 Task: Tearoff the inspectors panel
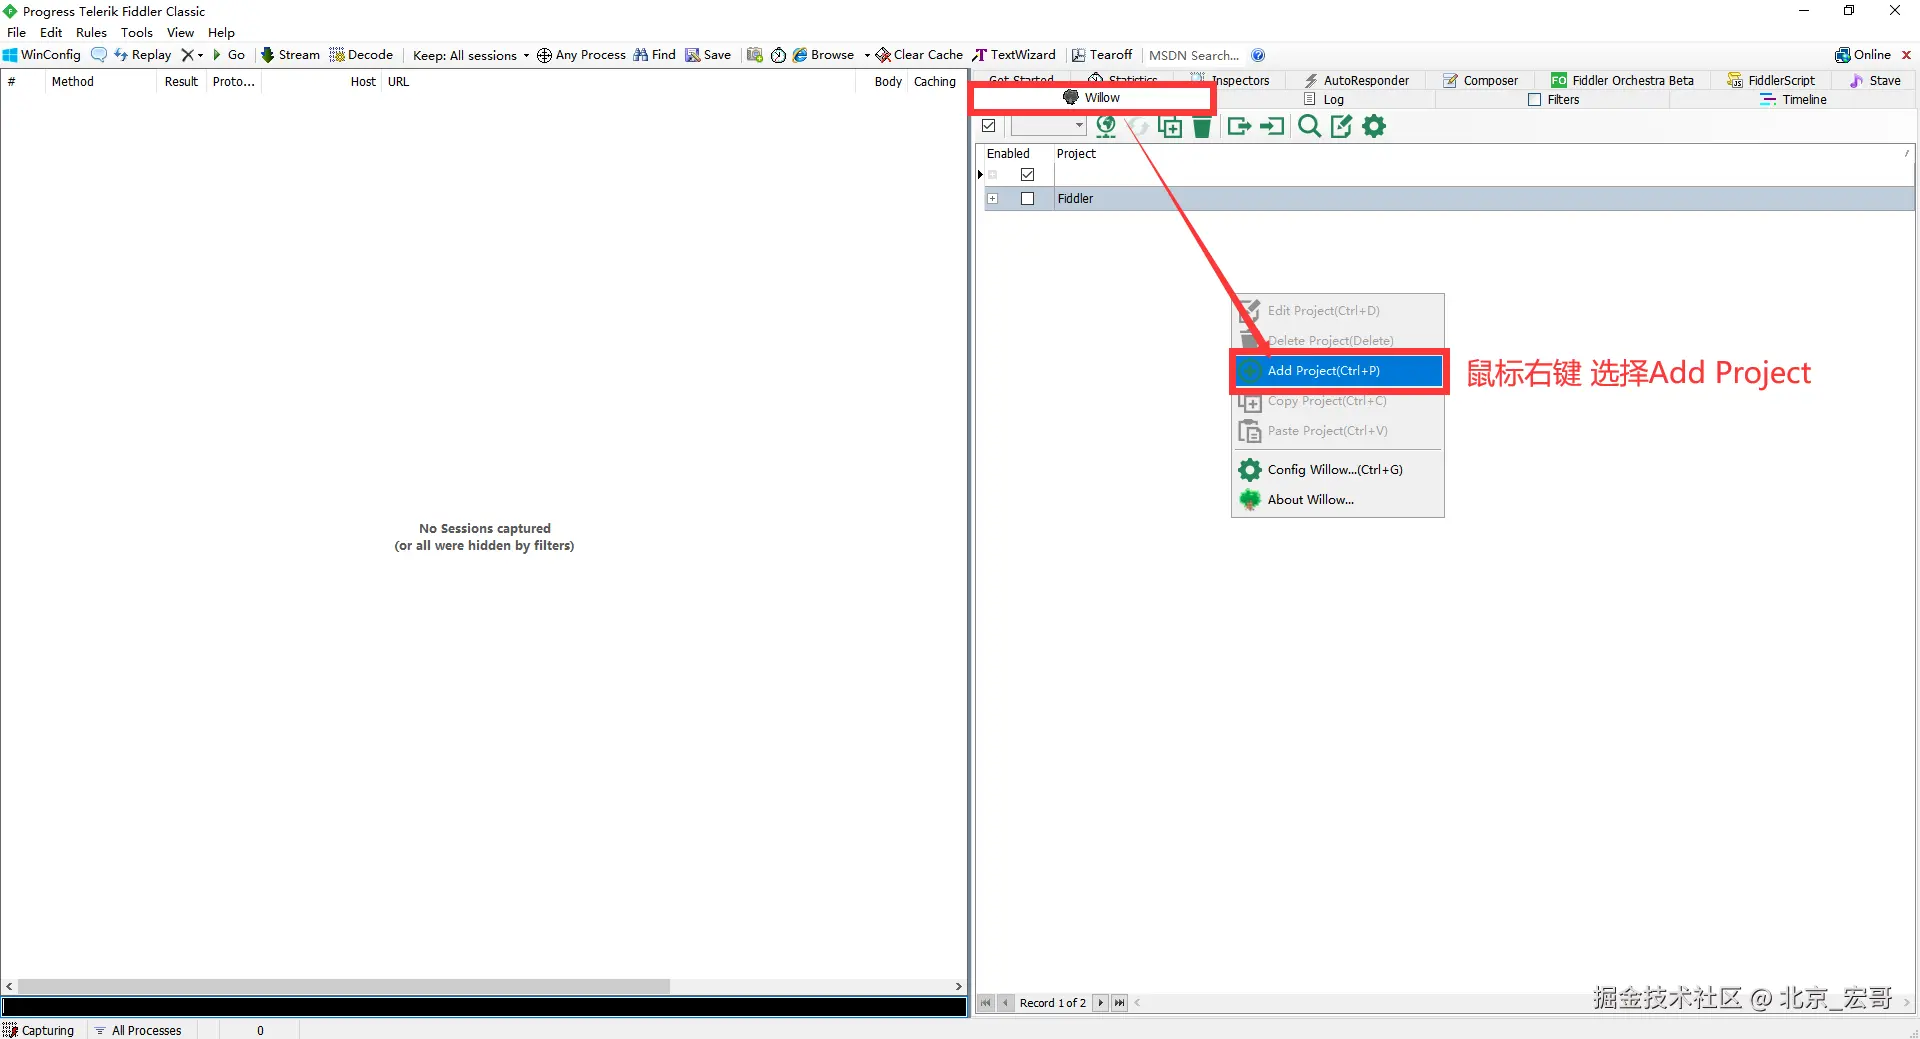tap(1102, 55)
